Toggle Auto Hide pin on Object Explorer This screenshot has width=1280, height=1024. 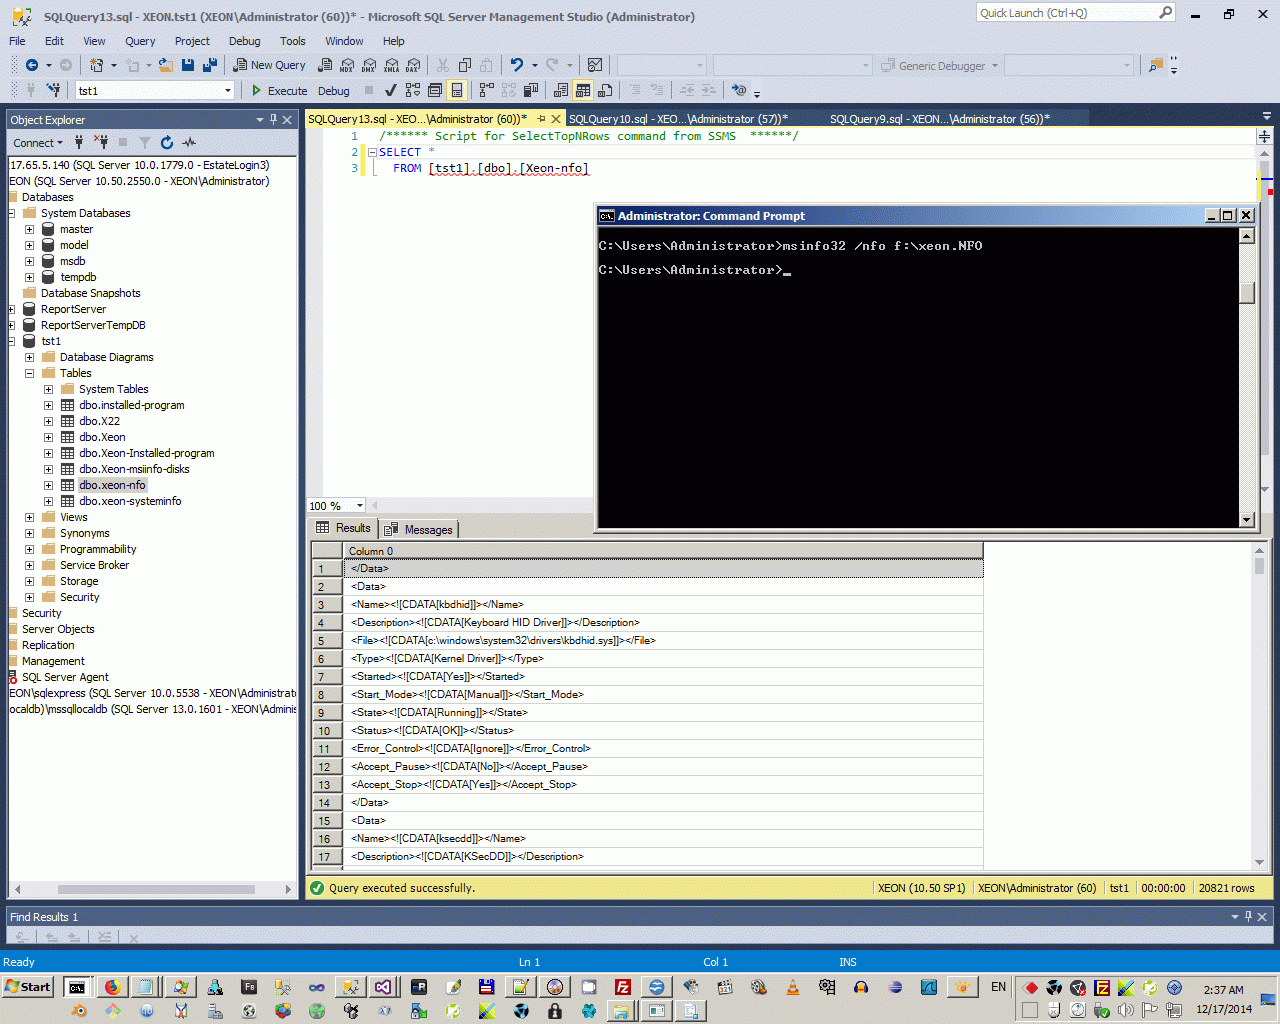pyautogui.click(x=273, y=120)
